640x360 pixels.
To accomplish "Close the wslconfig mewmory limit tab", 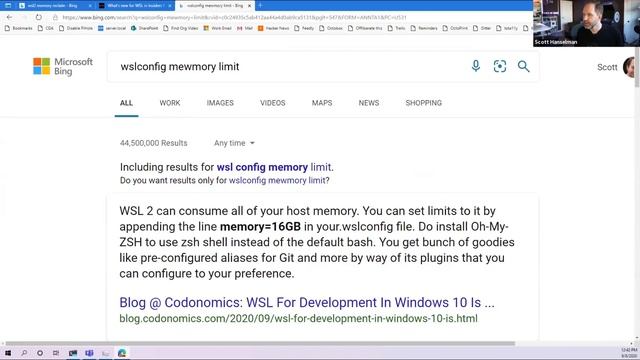I will pyautogui.click(x=249, y=6).
